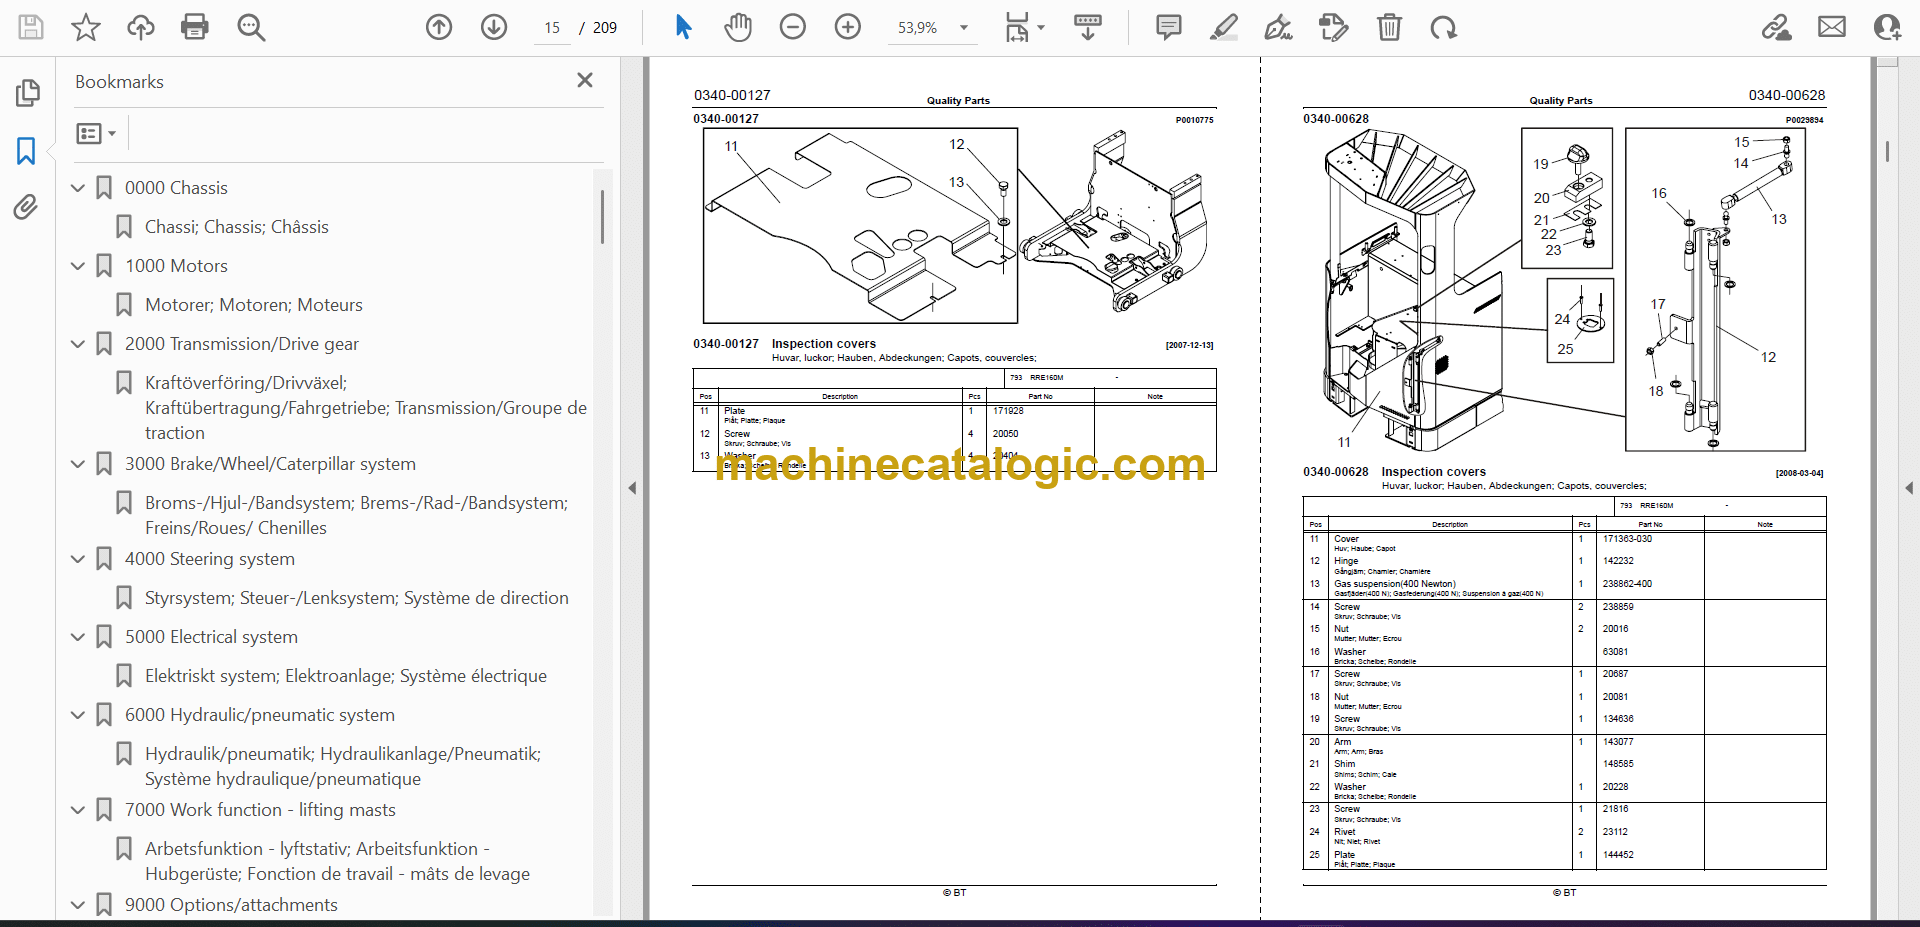Image resolution: width=1920 pixels, height=927 pixels.
Task: Toggle page thumbnails panel icon
Action: pyautogui.click(x=27, y=93)
